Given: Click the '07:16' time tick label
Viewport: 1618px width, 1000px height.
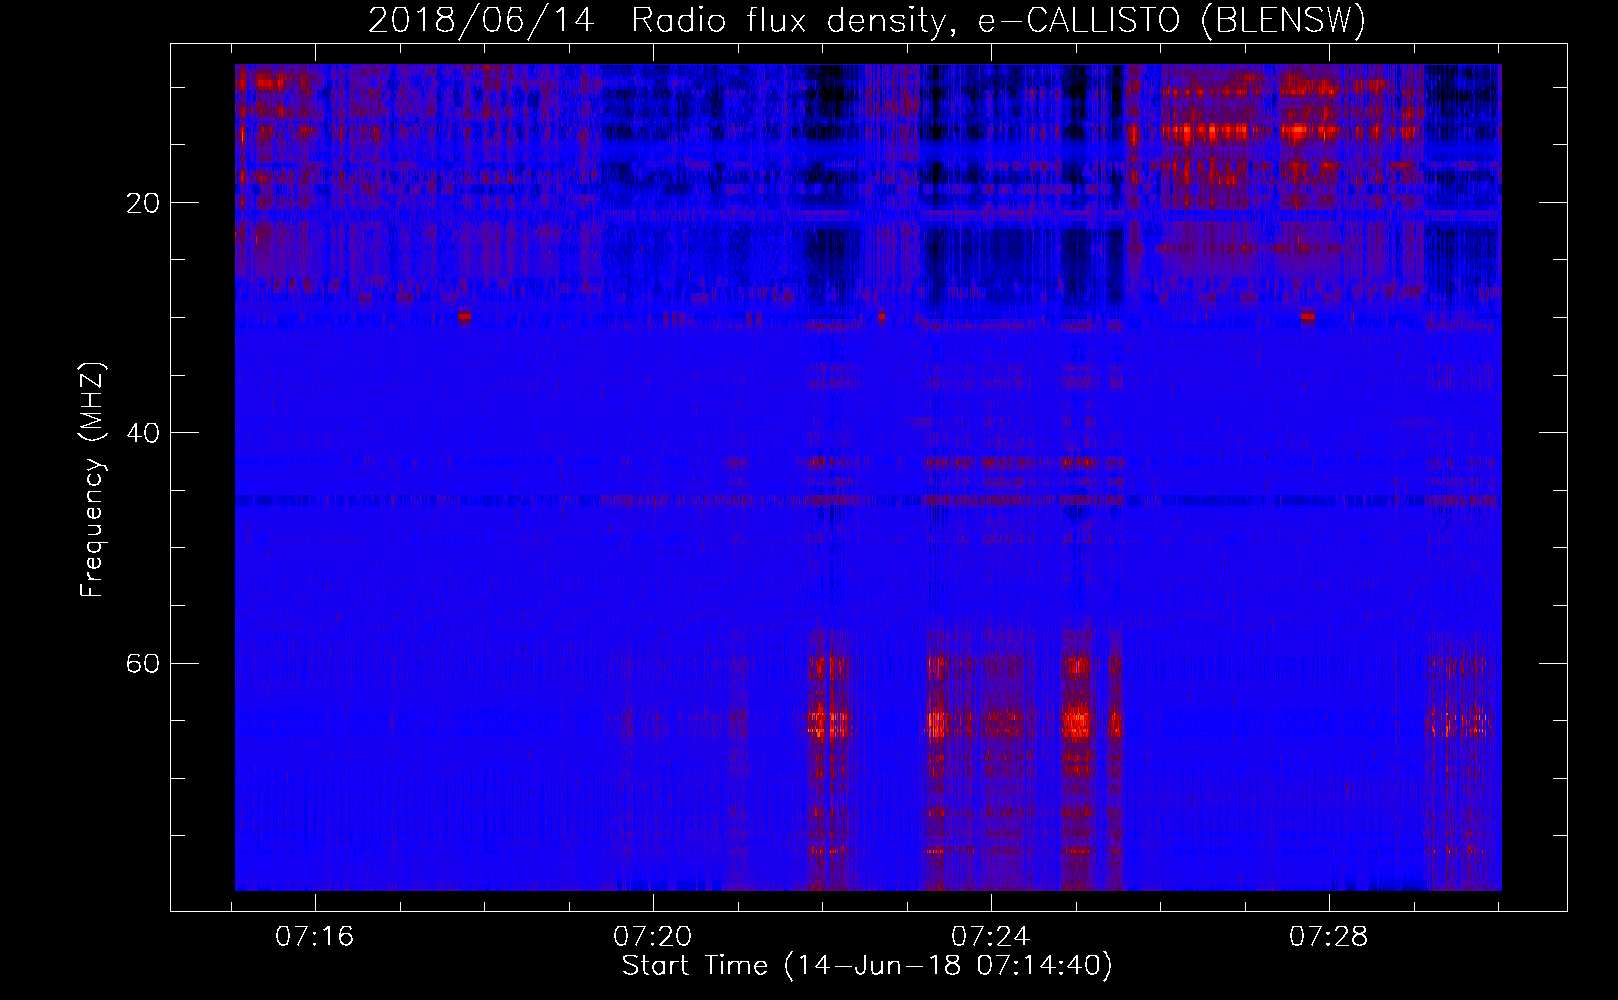Looking at the screenshot, I should click(315, 937).
